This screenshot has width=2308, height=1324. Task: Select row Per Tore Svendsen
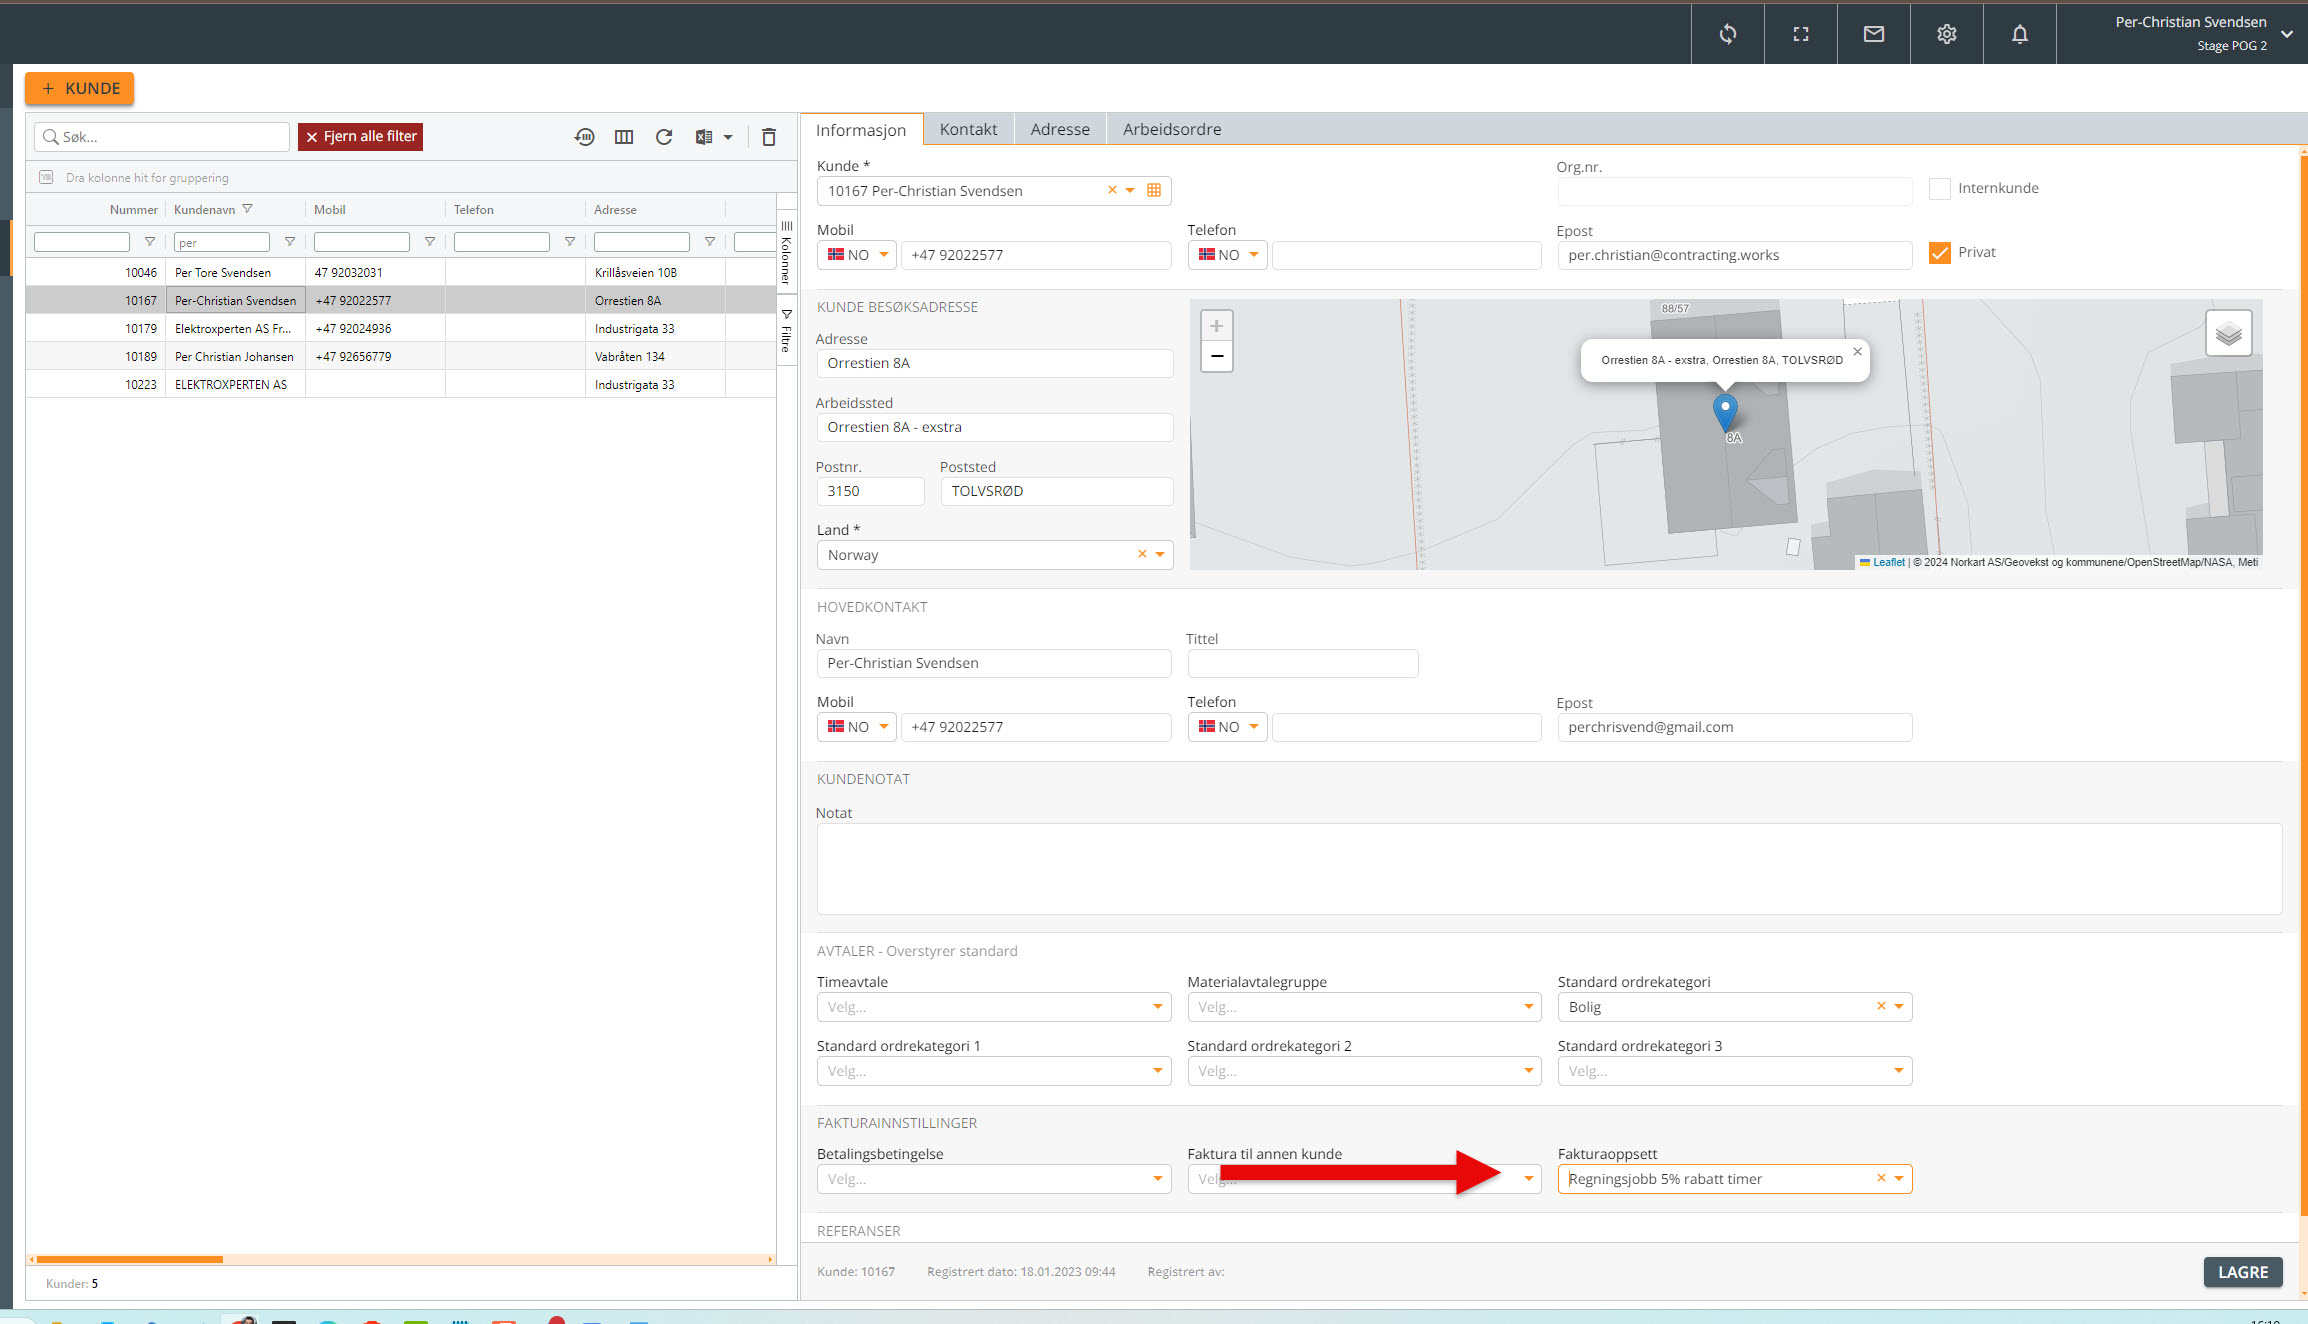pyautogui.click(x=400, y=272)
